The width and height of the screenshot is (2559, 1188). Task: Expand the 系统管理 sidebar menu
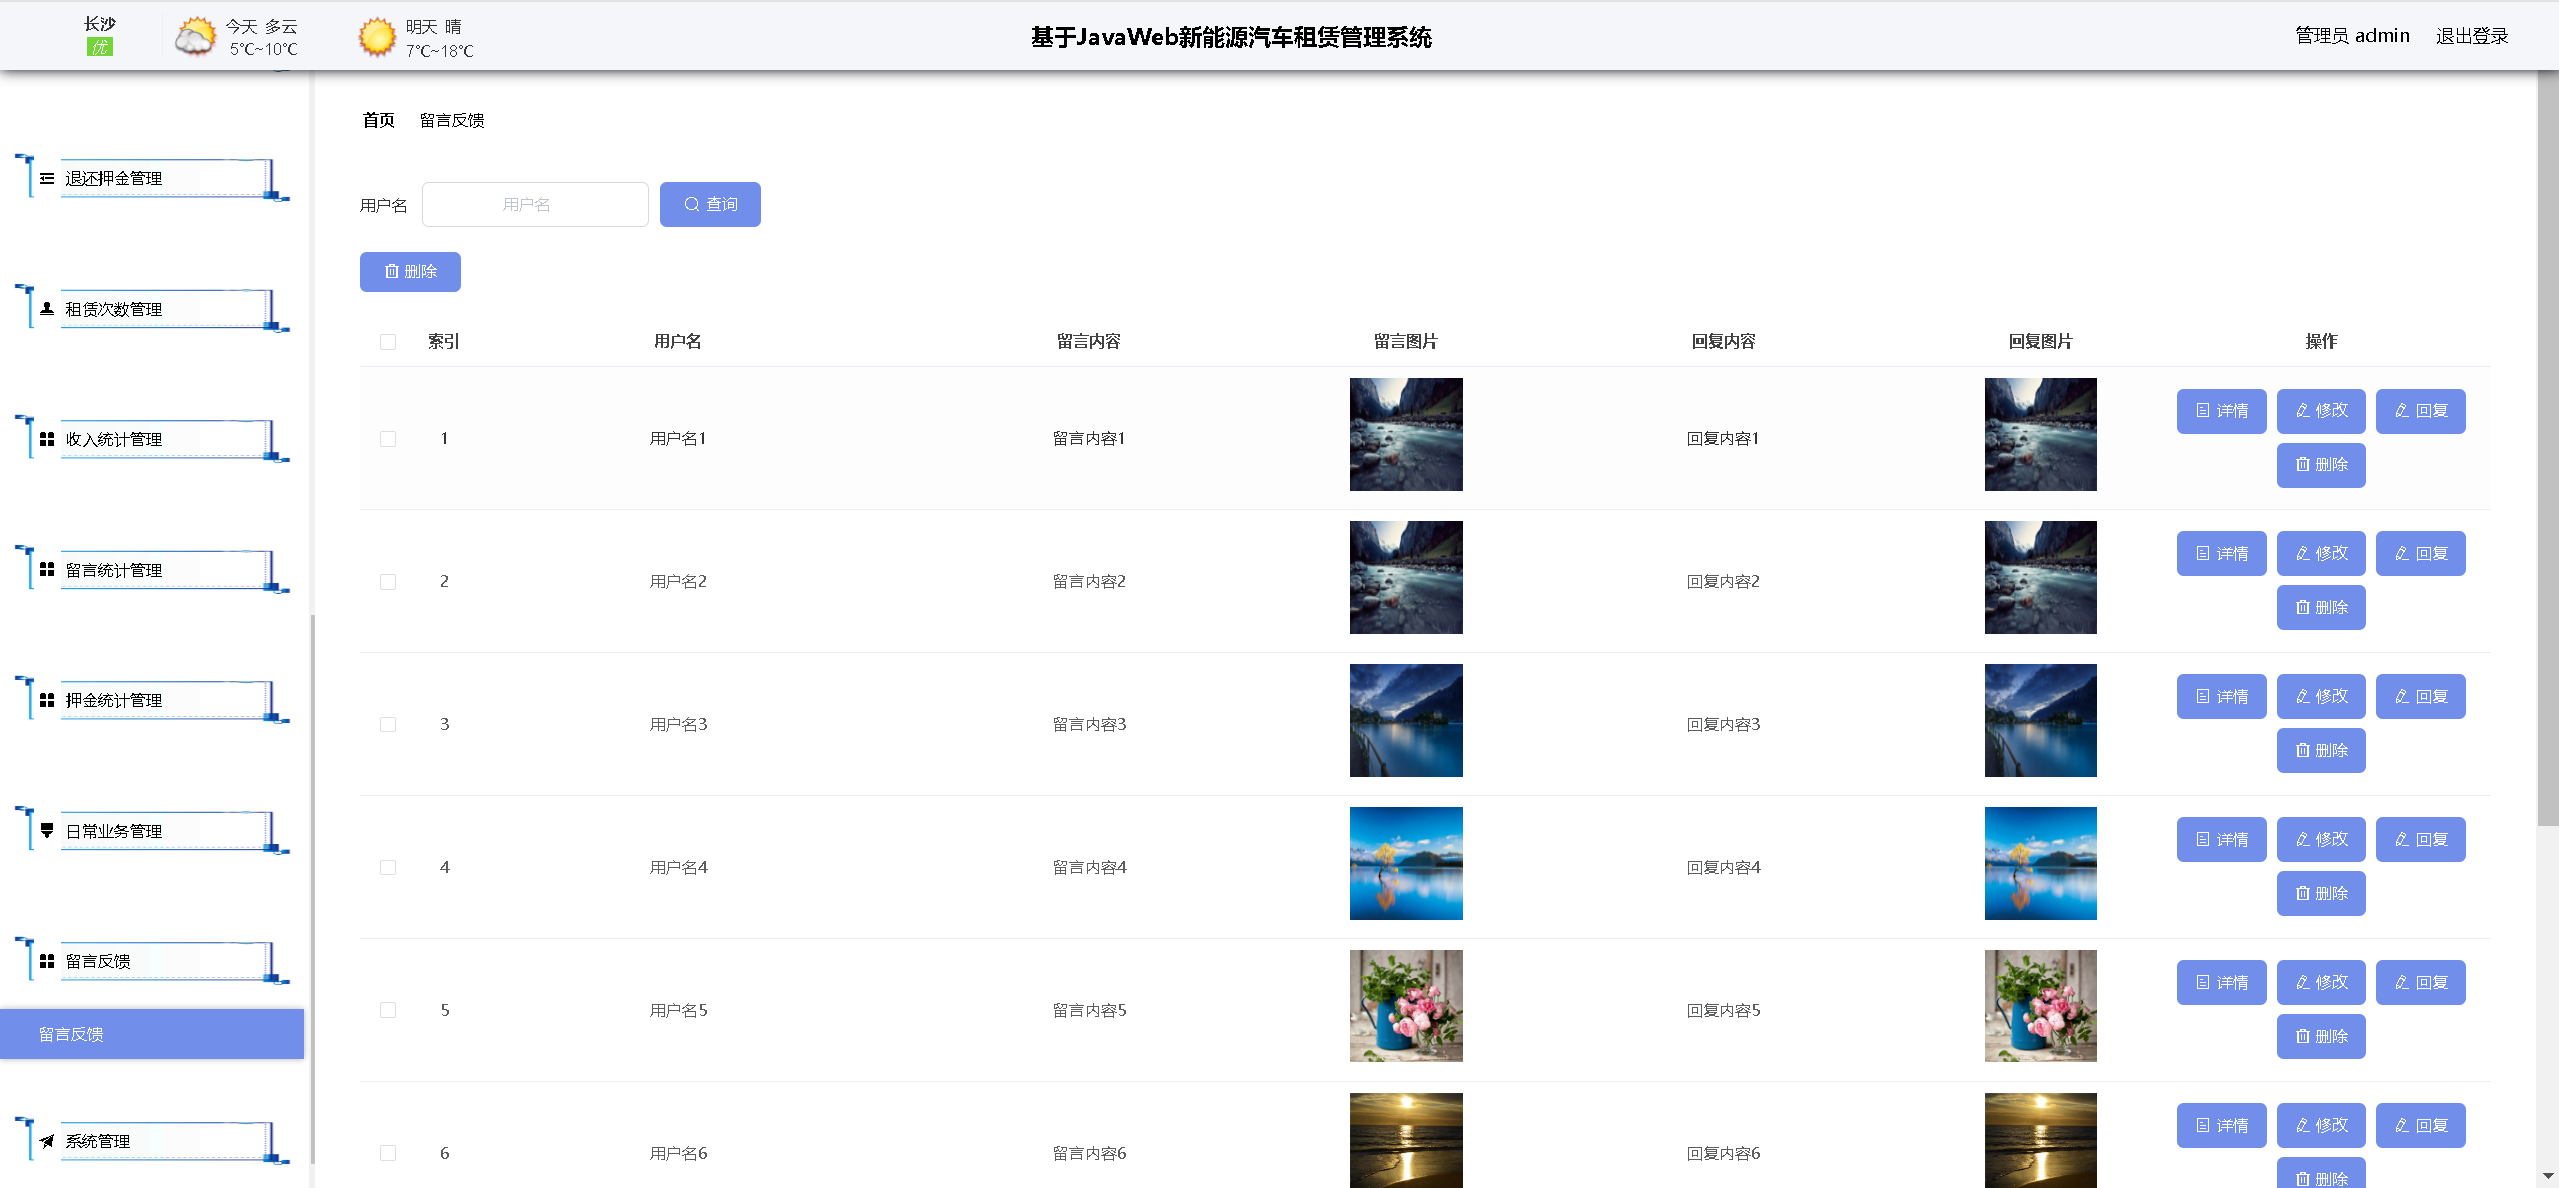coord(152,1141)
